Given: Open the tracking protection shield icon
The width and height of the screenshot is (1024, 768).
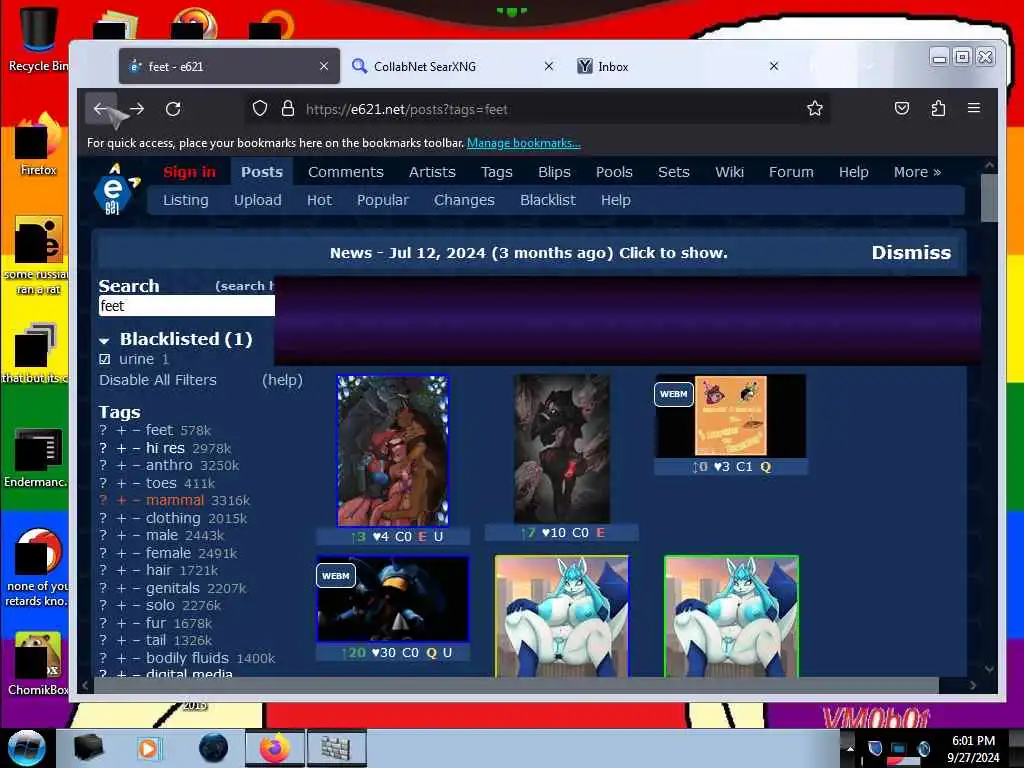Looking at the screenshot, I should click(x=260, y=108).
